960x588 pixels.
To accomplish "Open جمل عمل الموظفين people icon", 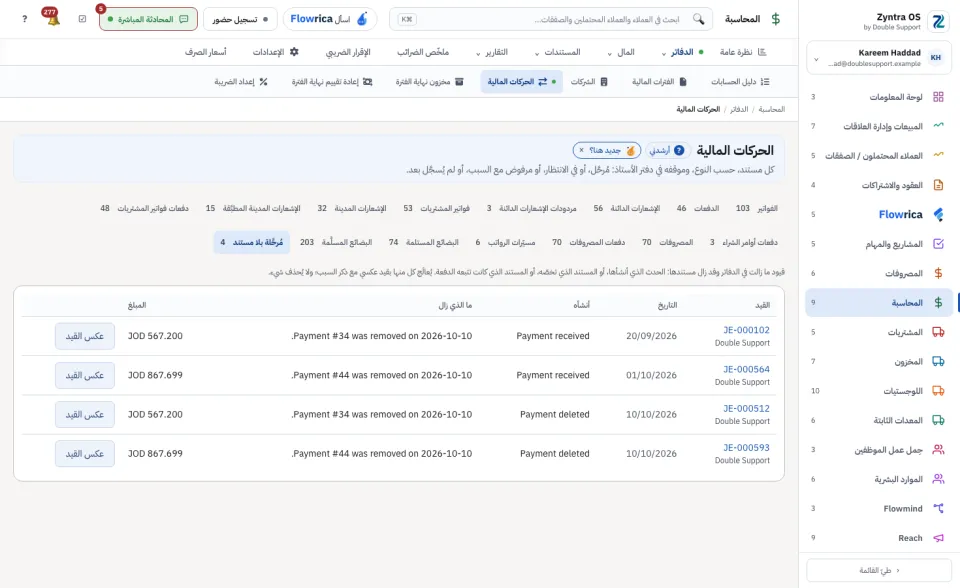I will click(x=938, y=450).
